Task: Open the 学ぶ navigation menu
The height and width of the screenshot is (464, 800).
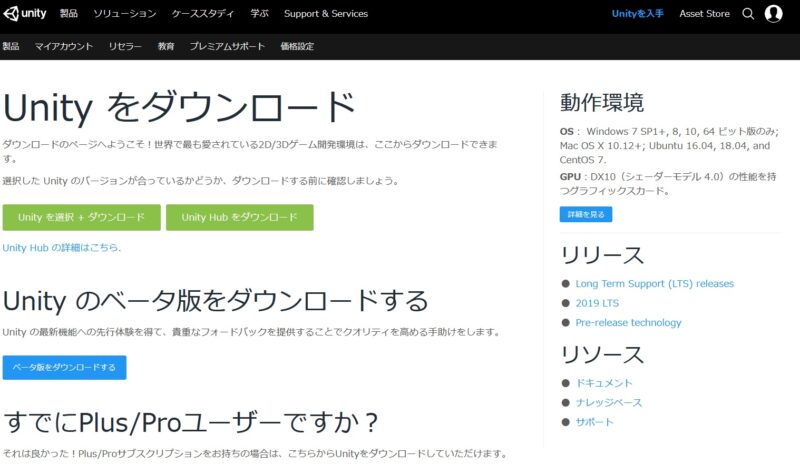Action: click(x=259, y=14)
